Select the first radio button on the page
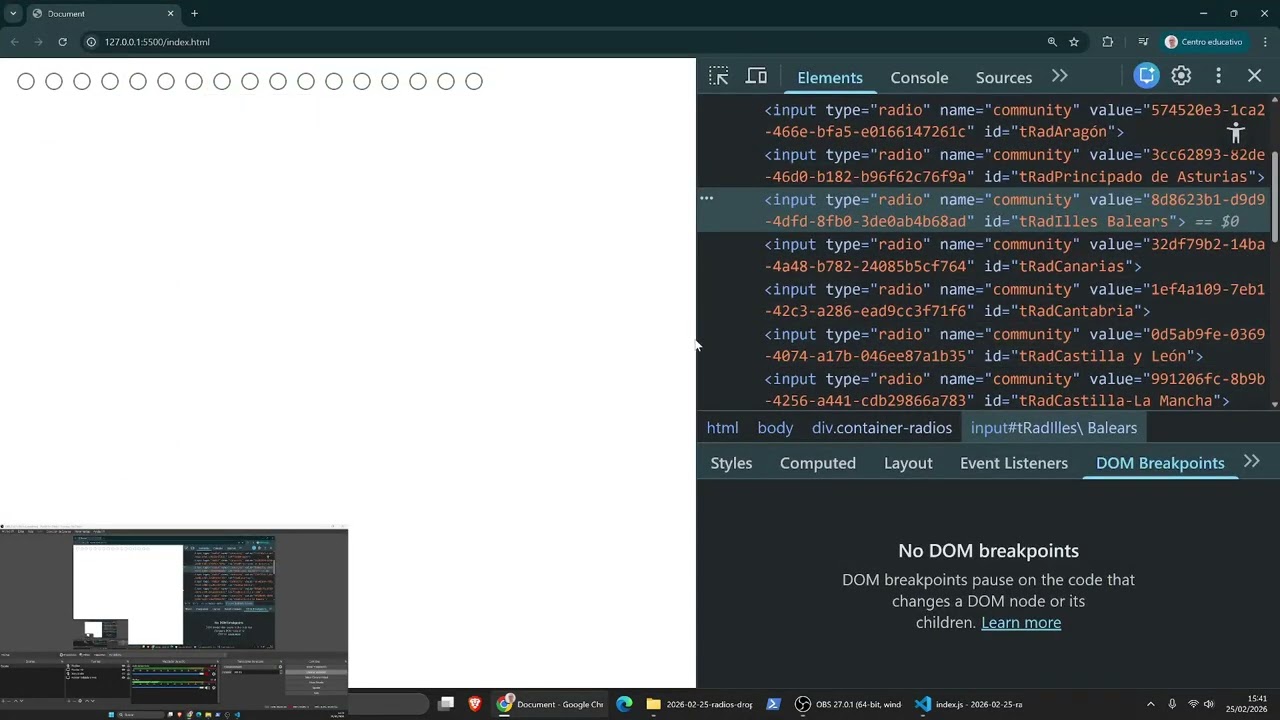1280x720 pixels. click(x=26, y=82)
